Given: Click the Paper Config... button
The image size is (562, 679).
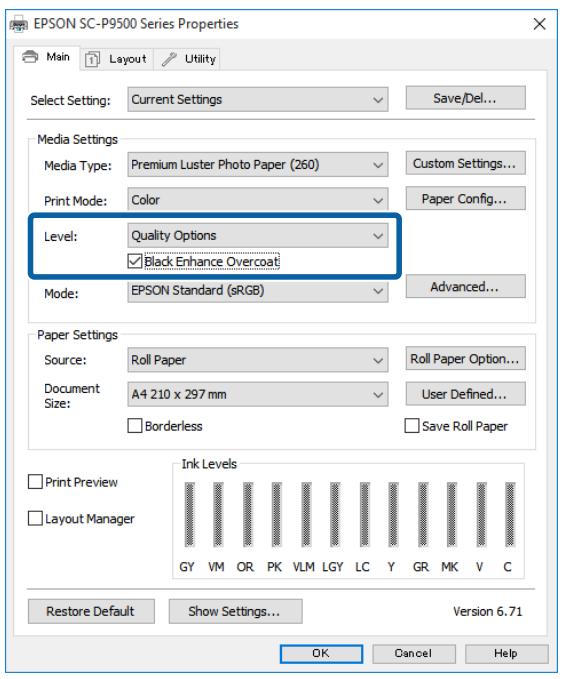Looking at the screenshot, I should click(465, 199).
